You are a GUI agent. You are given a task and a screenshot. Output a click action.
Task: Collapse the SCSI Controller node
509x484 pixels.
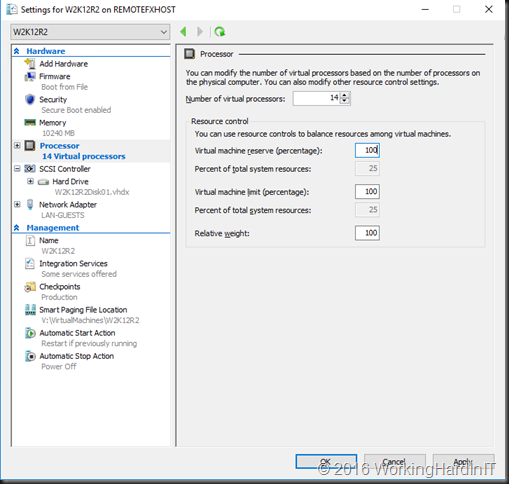[17, 168]
